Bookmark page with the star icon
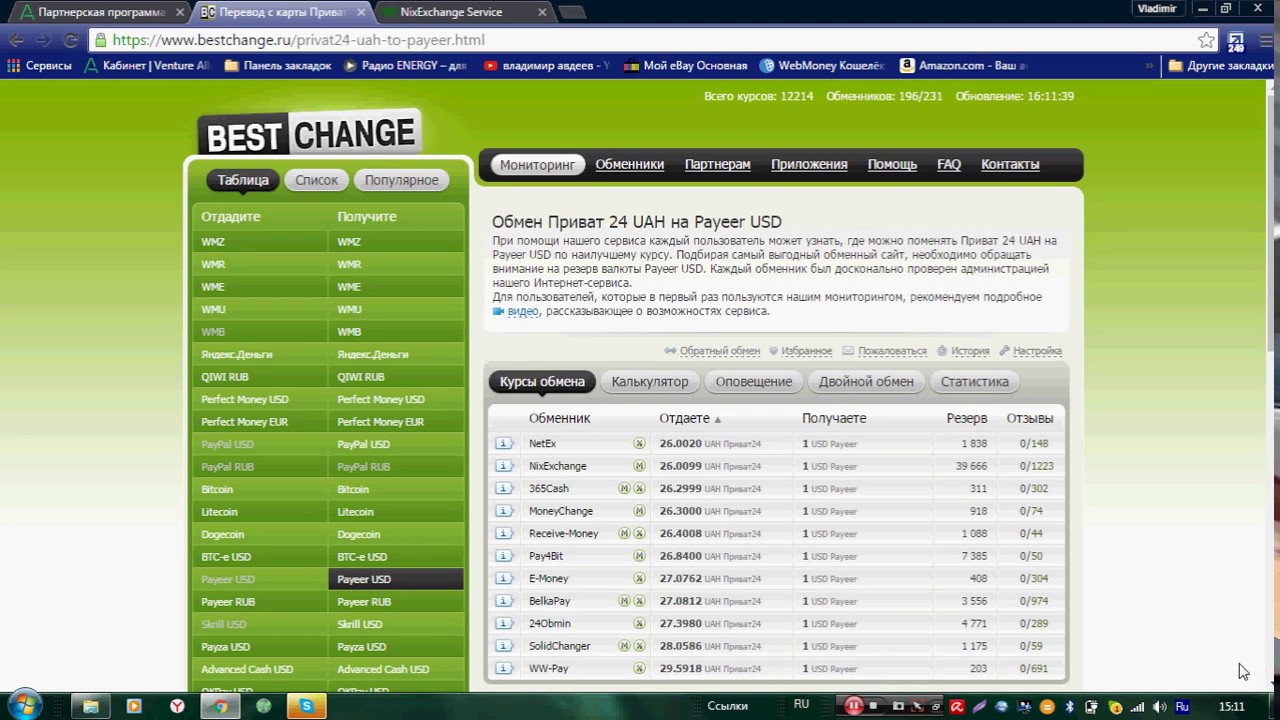 1207,40
